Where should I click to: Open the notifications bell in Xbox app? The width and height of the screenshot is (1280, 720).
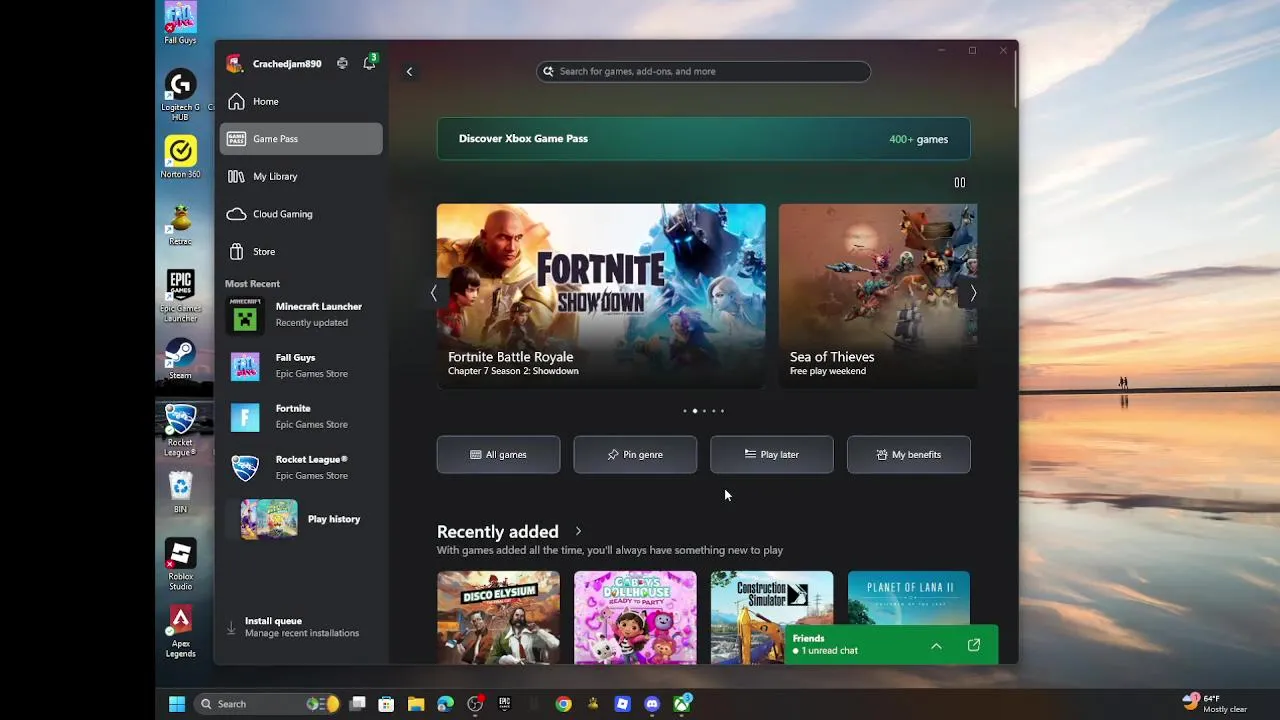(x=369, y=63)
